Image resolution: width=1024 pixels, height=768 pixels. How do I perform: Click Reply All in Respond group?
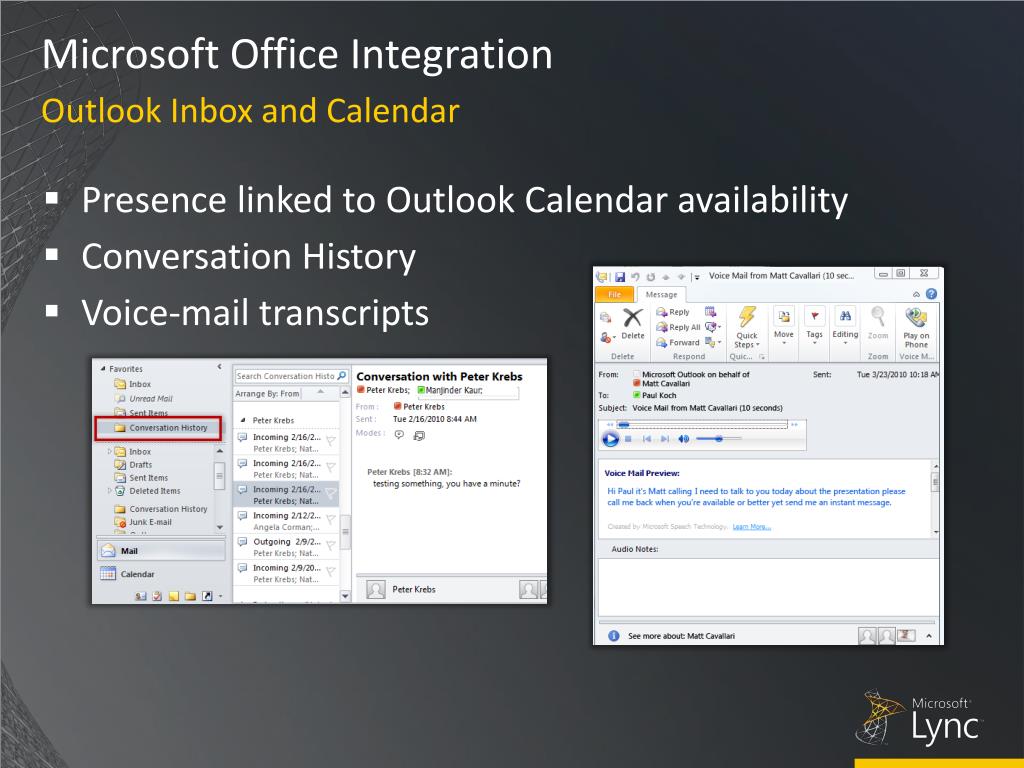click(678, 327)
